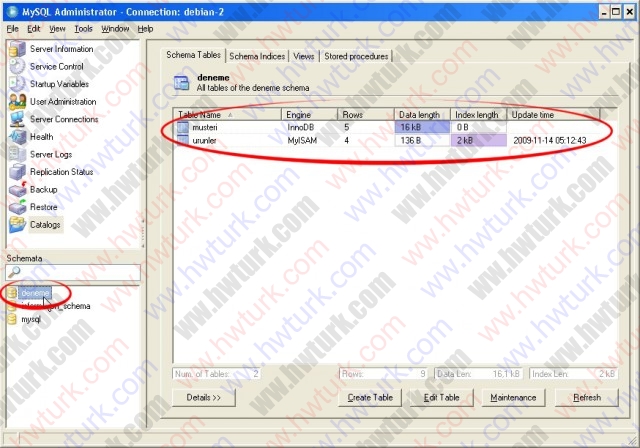
Task: Sort by the Table Name column header
Action: tap(228, 115)
